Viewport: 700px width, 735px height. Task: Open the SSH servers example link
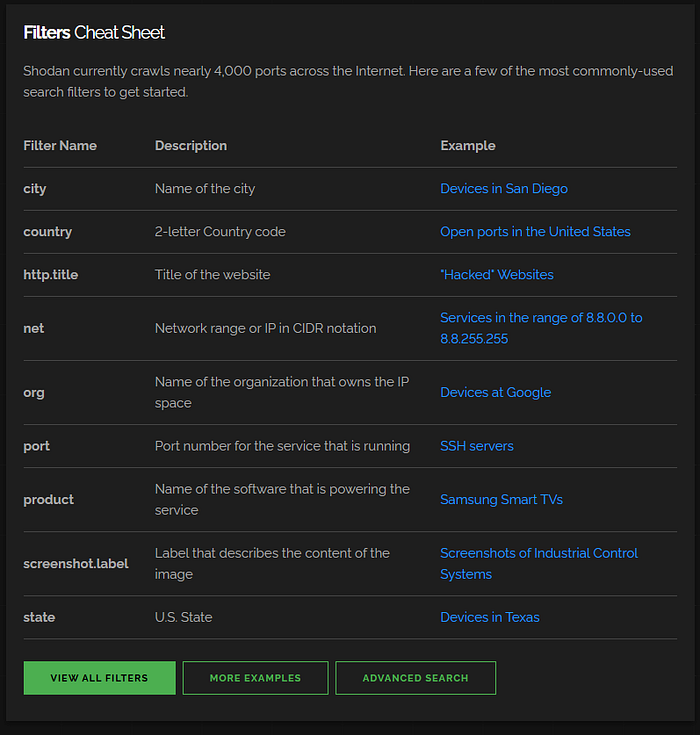coord(476,446)
